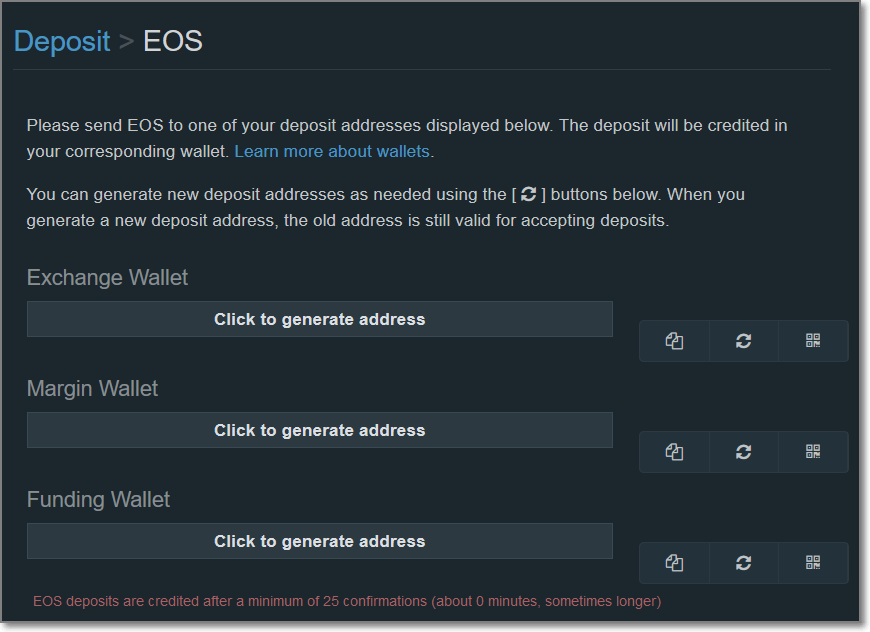Generate address for the Funding Wallet

(x=320, y=541)
